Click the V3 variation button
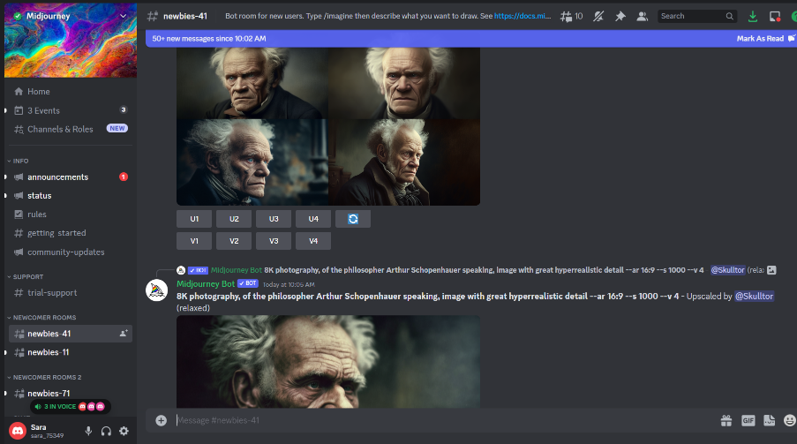This screenshot has height=444, width=797. (x=273, y=241)
